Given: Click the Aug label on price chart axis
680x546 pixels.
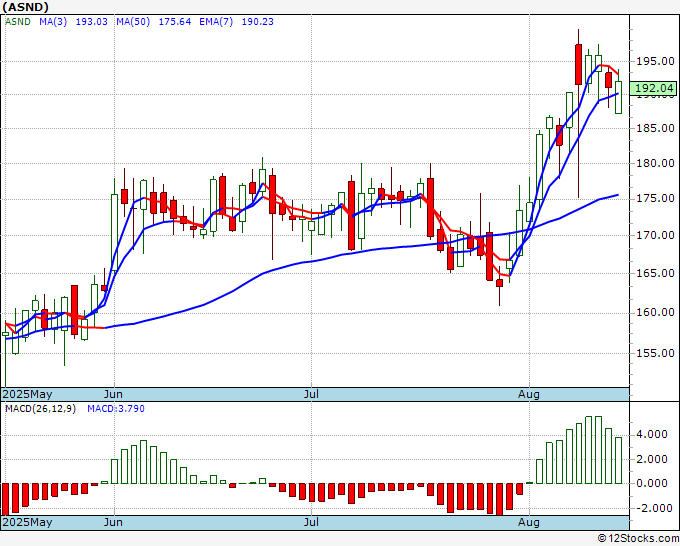Looking at the screenshot, I should [529, 394].
